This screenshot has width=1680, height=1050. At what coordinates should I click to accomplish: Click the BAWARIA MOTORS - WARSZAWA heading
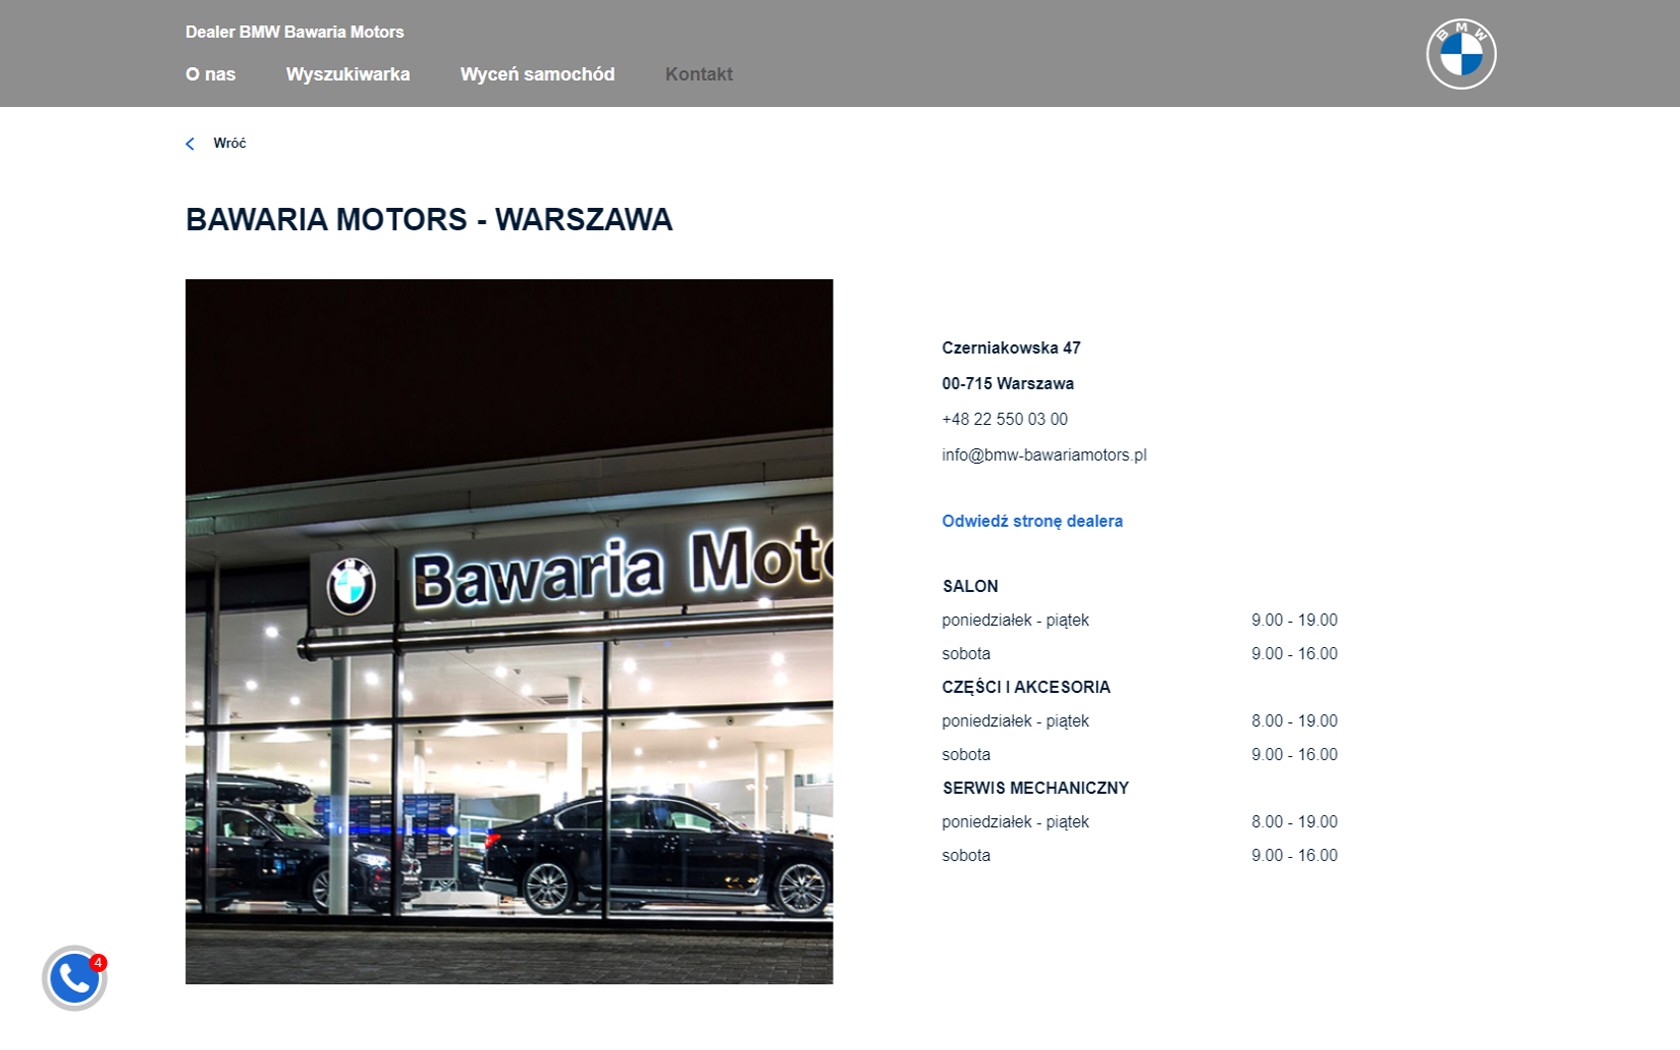pyautogui.click(x=428, y=219)
